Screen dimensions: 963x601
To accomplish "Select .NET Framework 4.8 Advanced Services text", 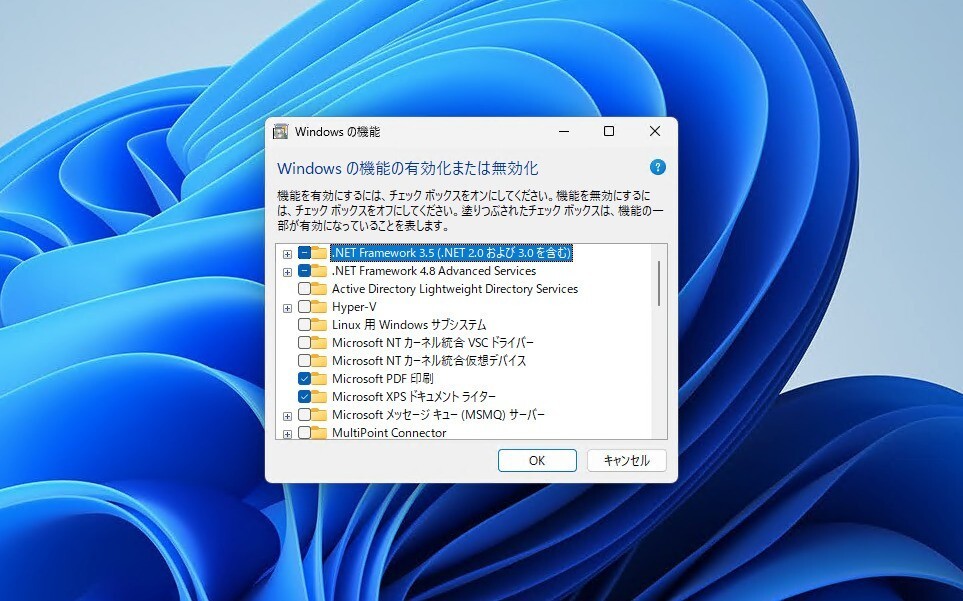I will pos(434,271).
